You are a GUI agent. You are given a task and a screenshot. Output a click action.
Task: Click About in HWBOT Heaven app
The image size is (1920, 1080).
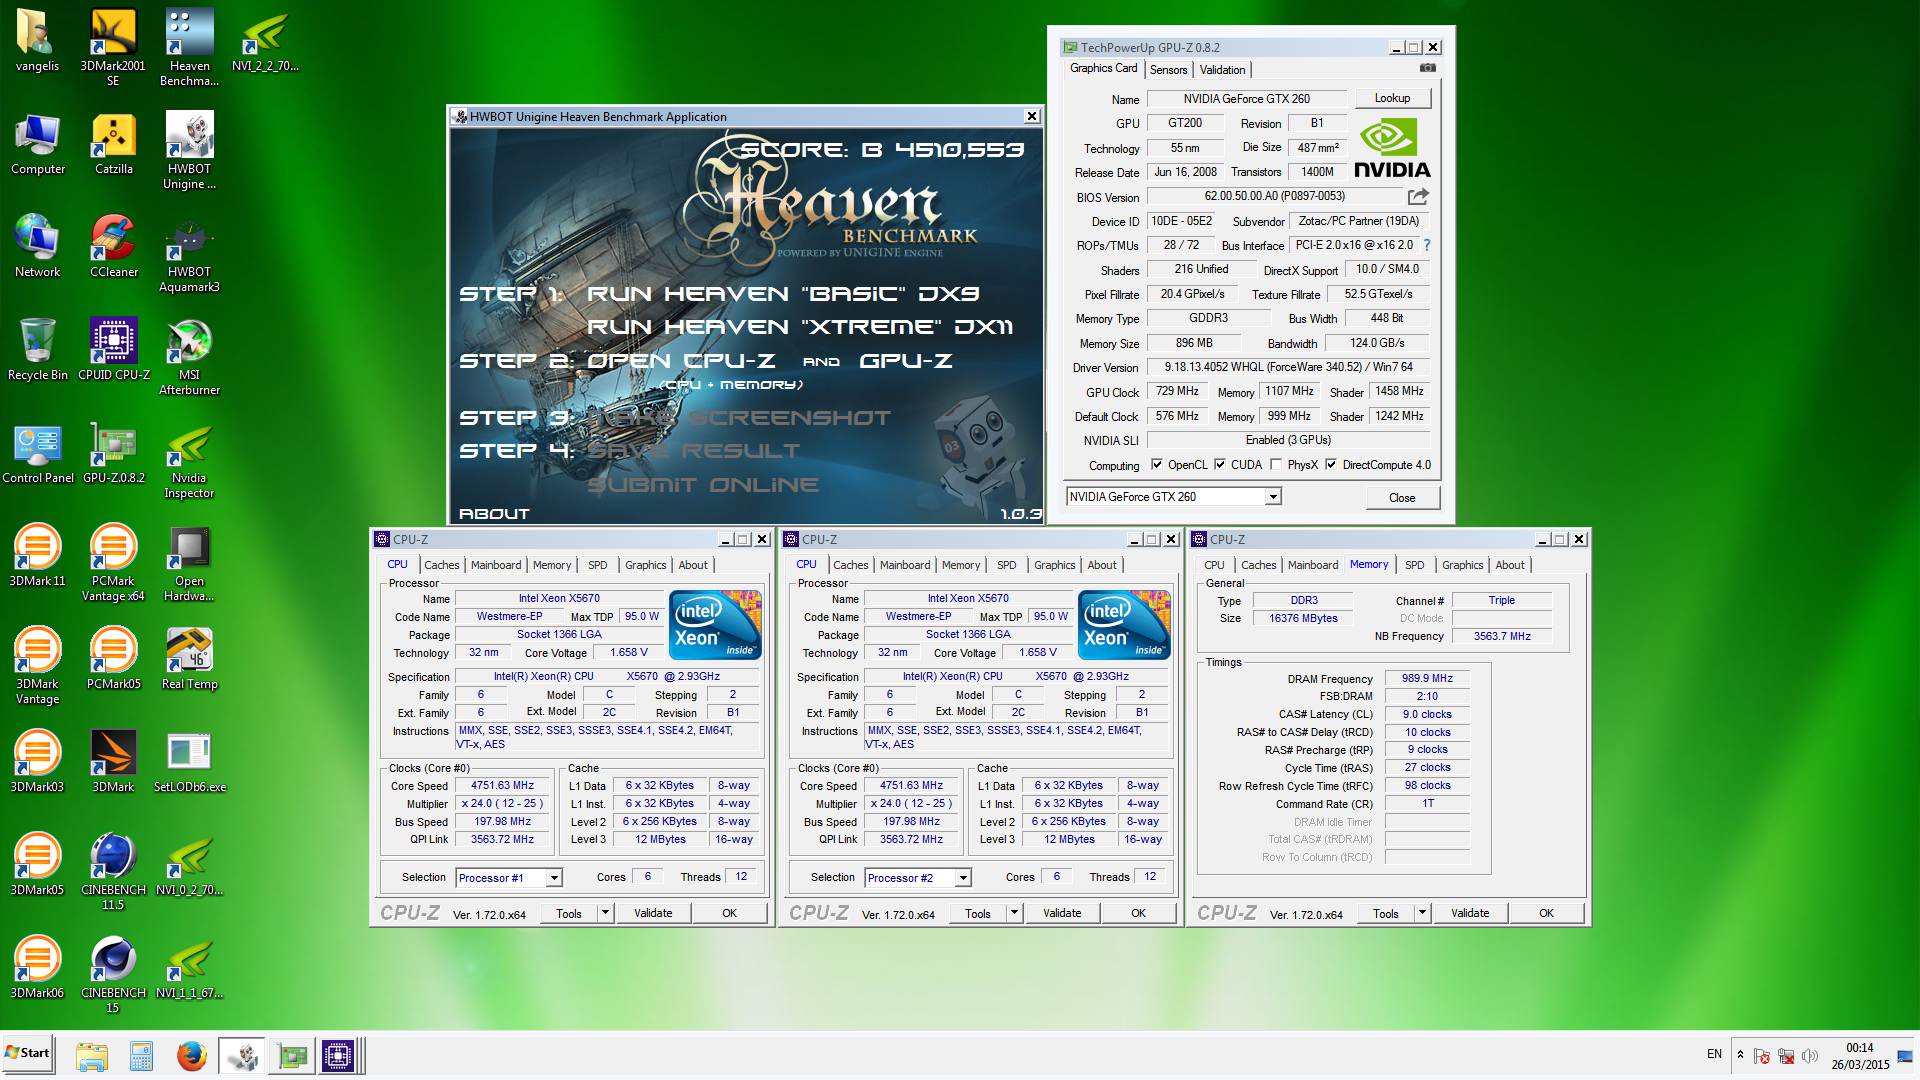coord(494,514)
